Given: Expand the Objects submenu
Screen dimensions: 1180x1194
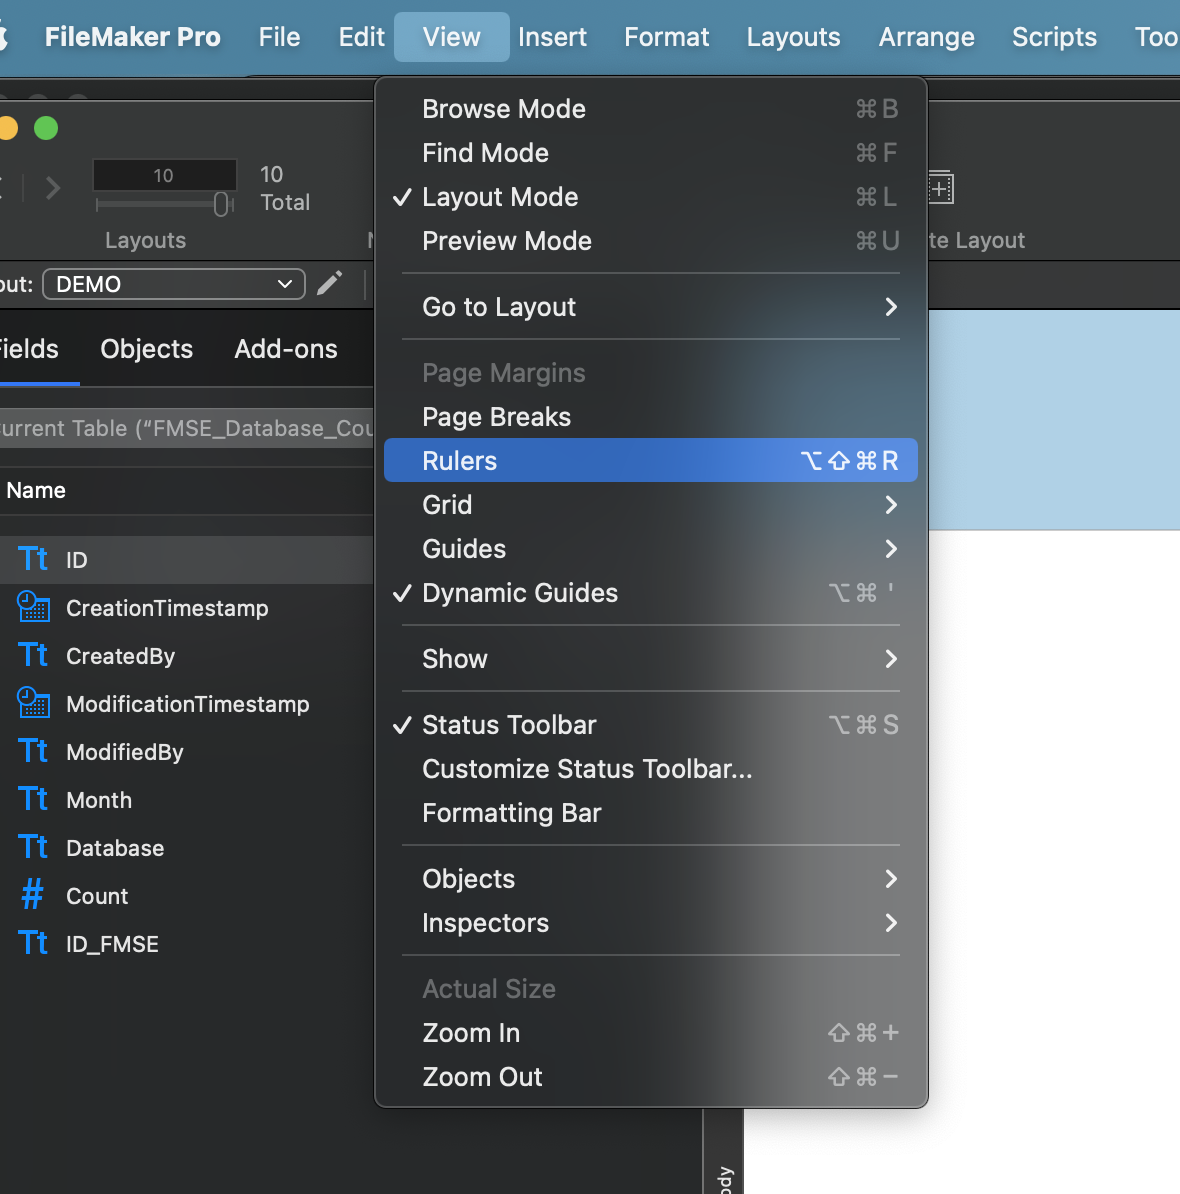Looking at the screenshot, I should [651, 879].
